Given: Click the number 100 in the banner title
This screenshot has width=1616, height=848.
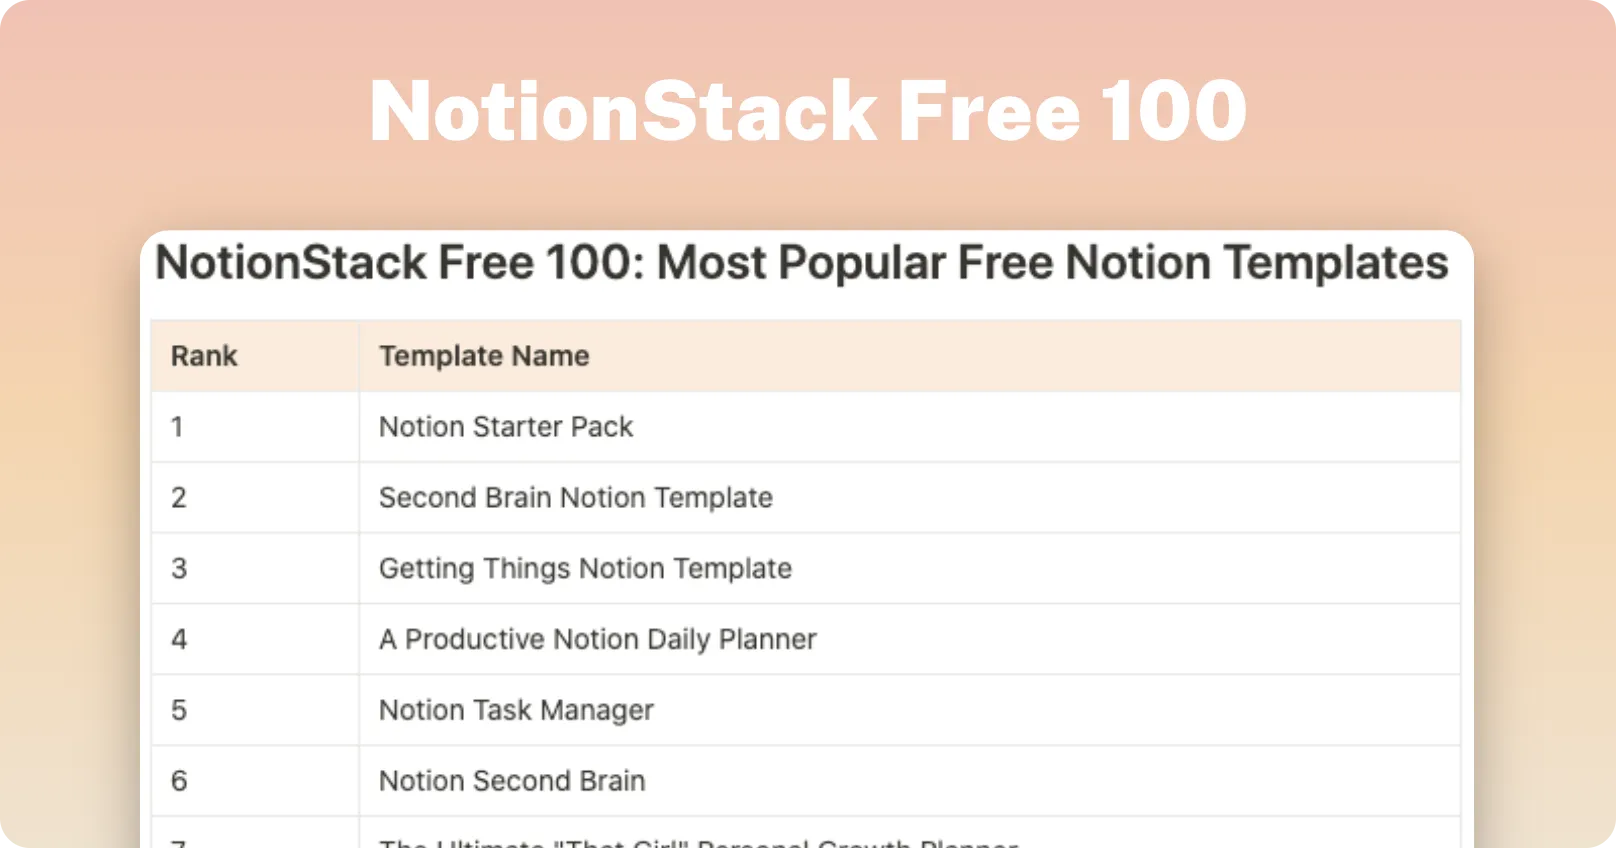Looking at the screenshot, I should (1174, 111).
